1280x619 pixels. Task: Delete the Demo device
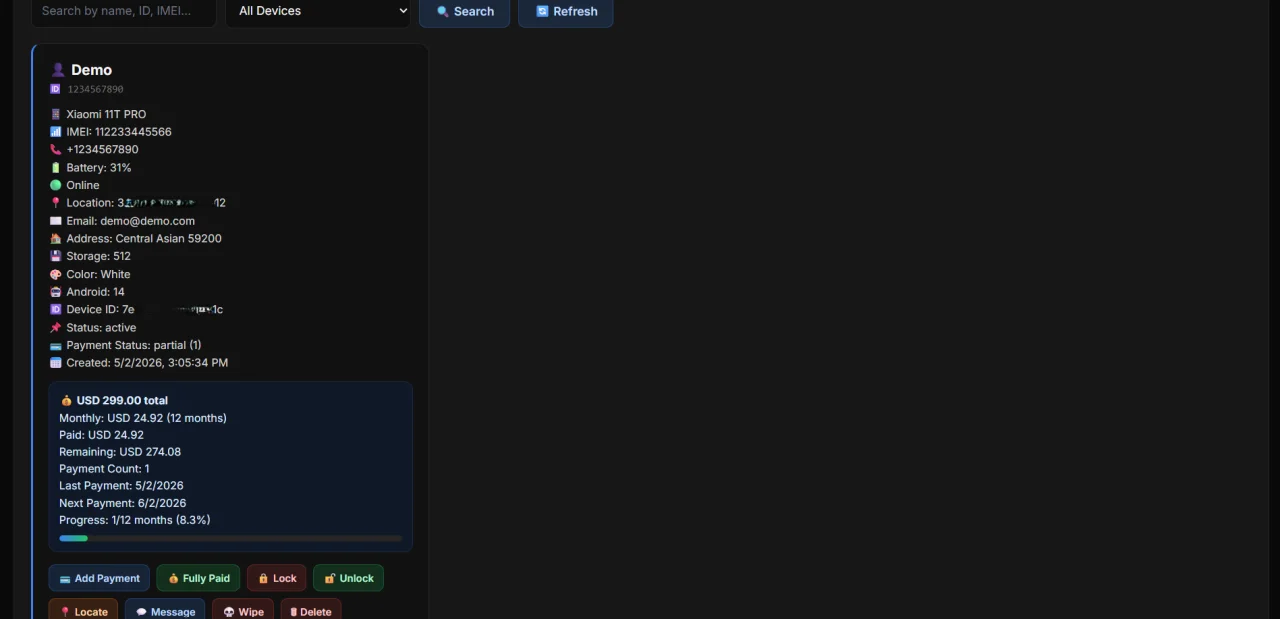click(x=311, y=611)
